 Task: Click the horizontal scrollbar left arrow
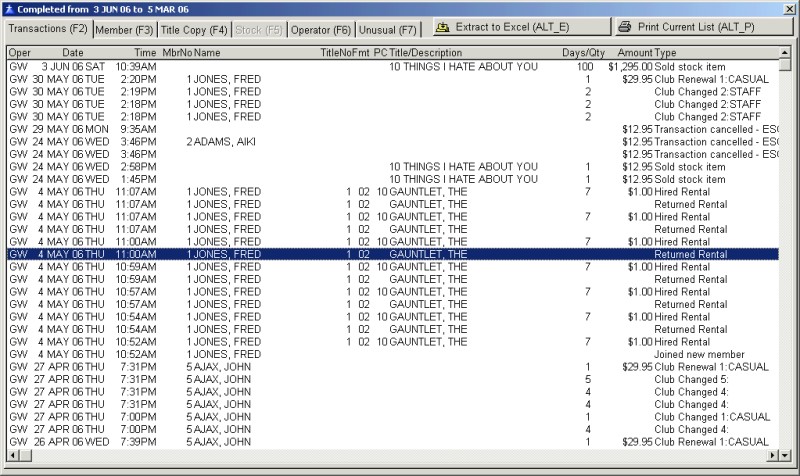[x=11, y=455]
